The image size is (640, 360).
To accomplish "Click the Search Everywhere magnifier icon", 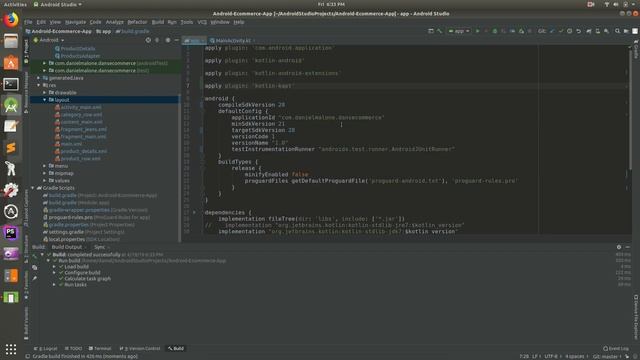I will [617, 31].
